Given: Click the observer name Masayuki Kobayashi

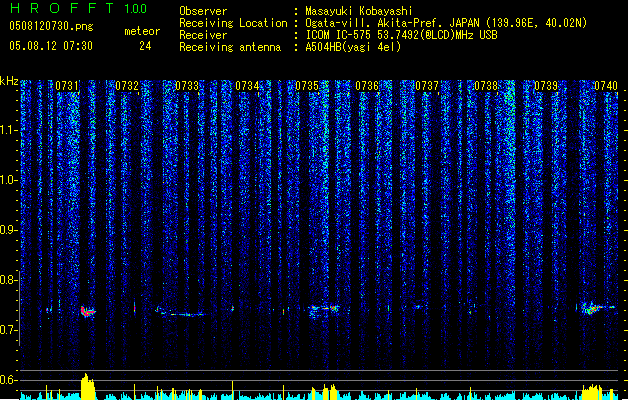Looking at the screenshot, I should pos(359,11).
